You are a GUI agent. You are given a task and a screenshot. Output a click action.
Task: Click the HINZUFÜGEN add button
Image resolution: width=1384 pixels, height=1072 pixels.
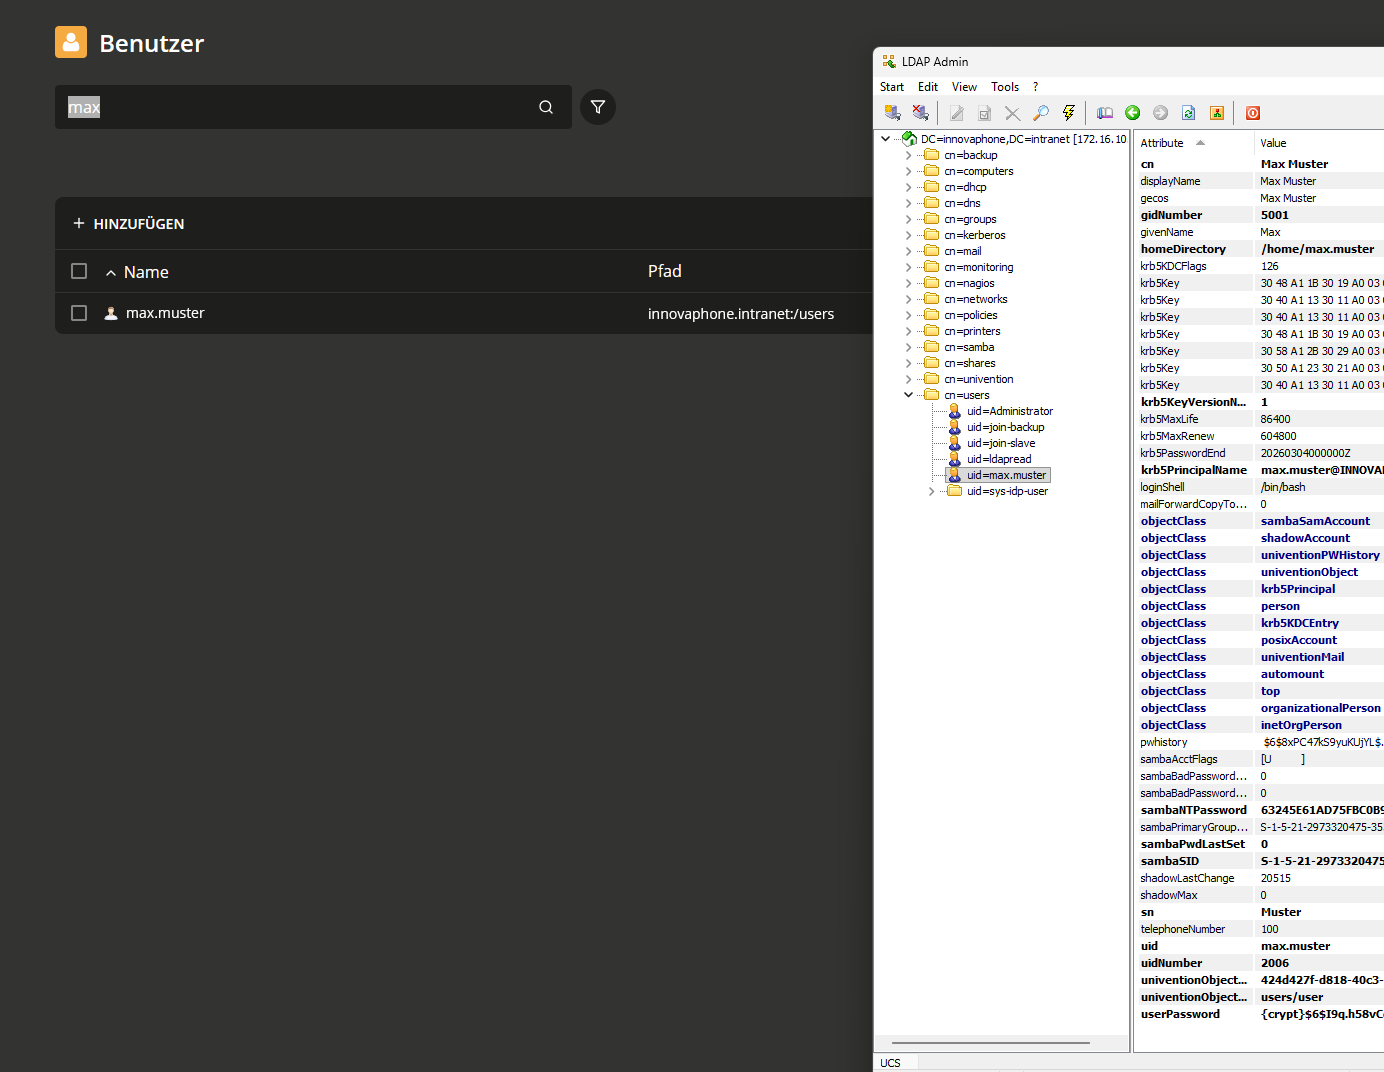[129, 224]
